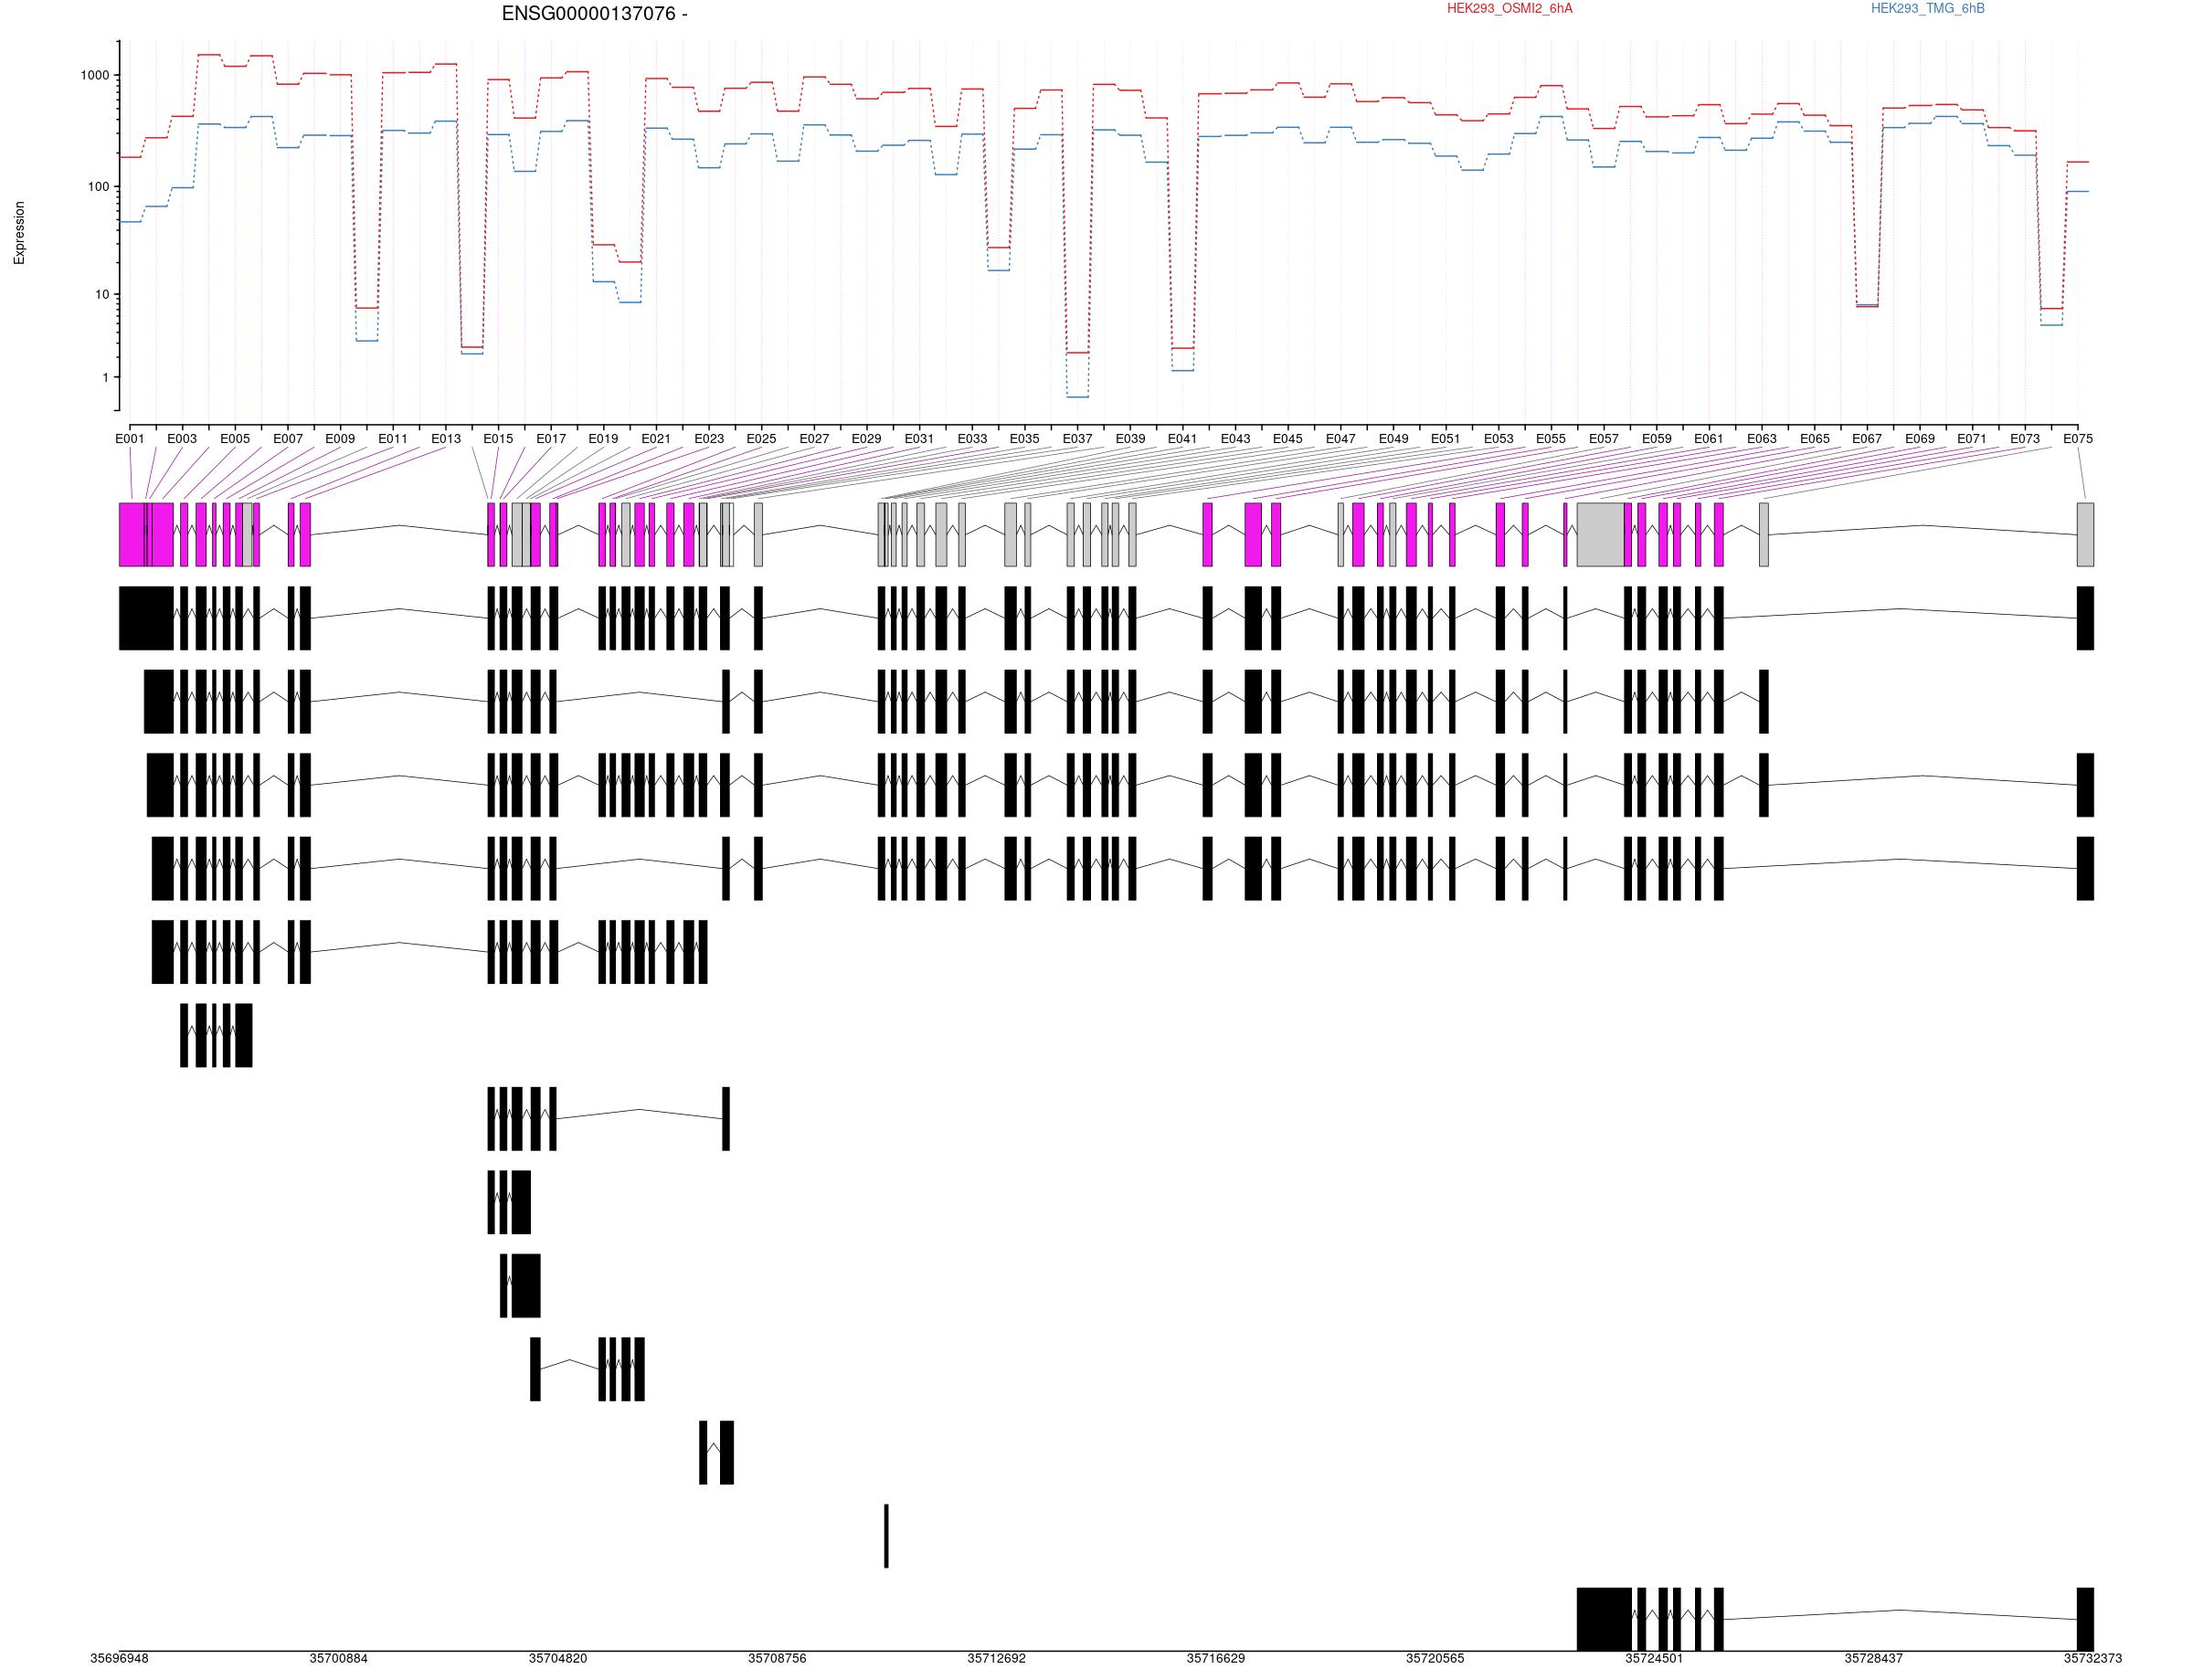Click exon bin label E053

[1498, 439]
